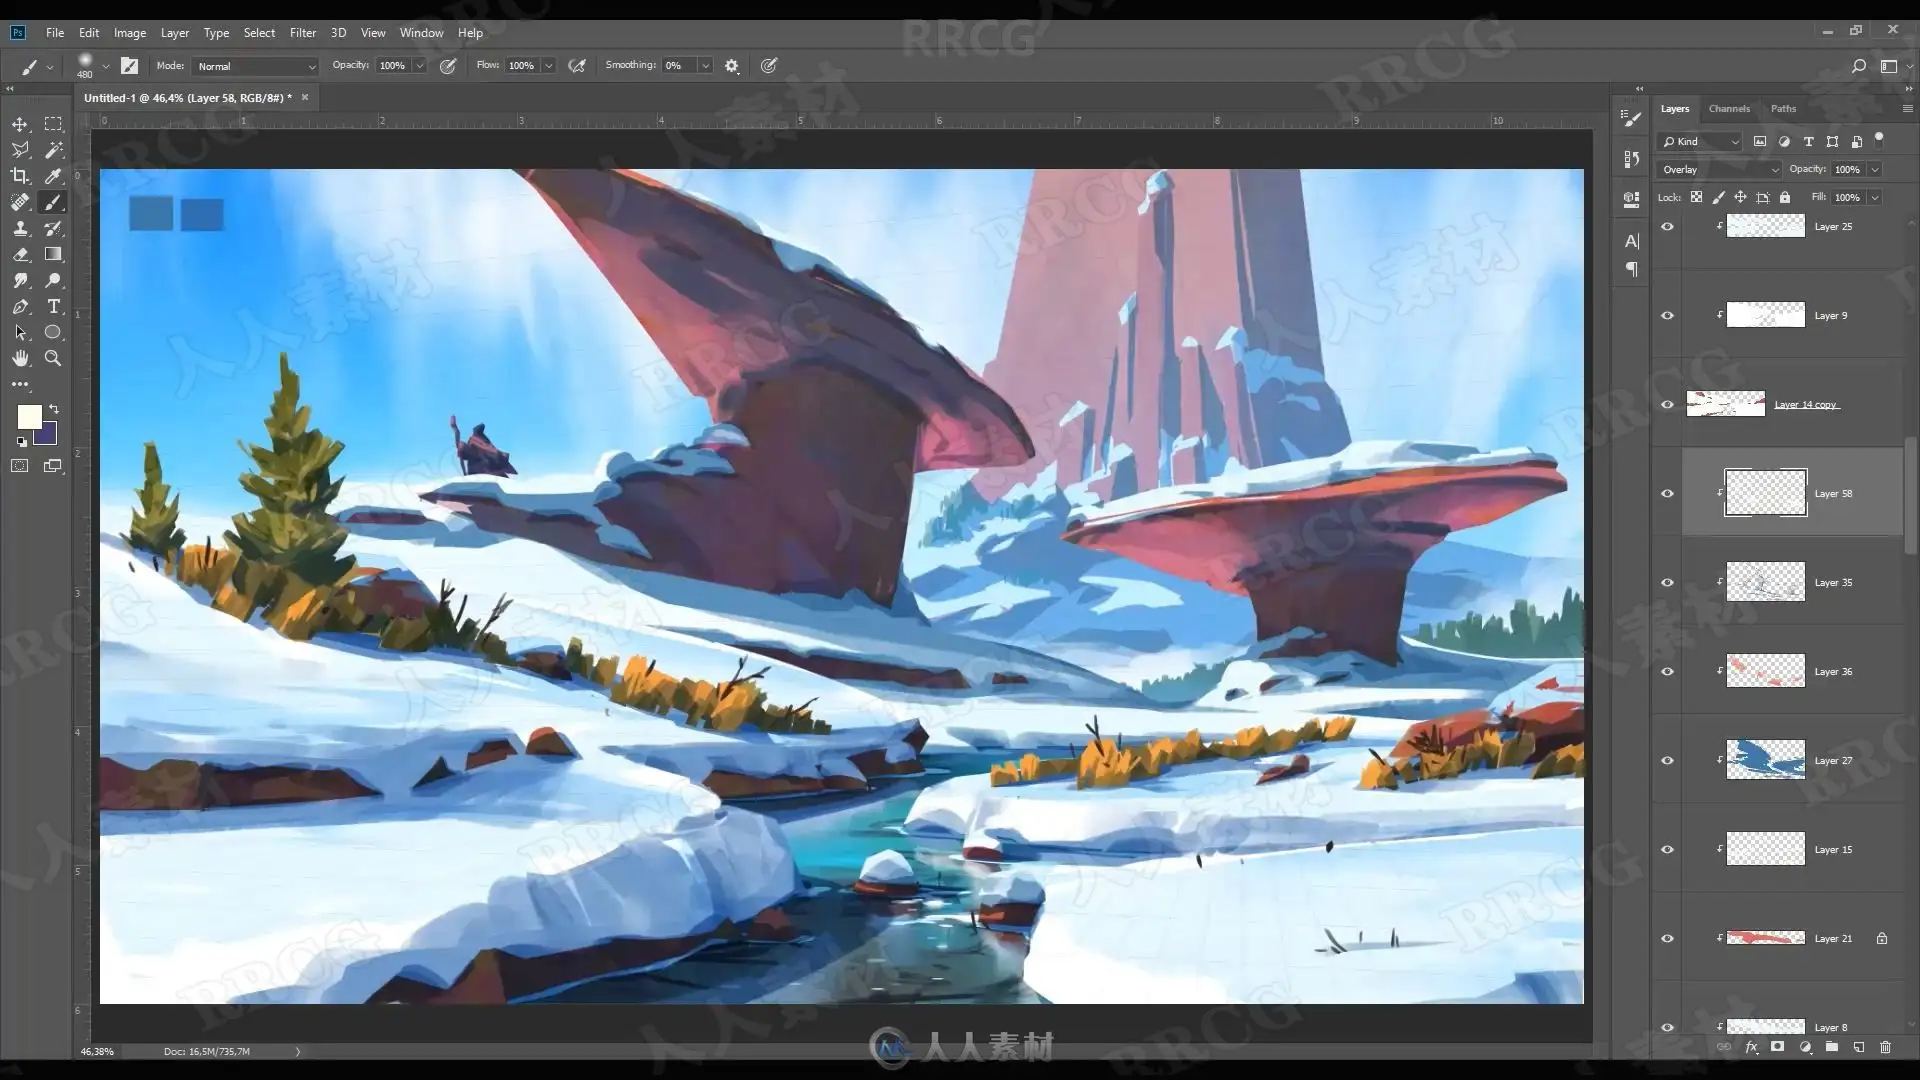This screenshot has height=1080, width=1920.
Task: Open the Opacity slider dropdown in options bar
Action: (420, 66)
